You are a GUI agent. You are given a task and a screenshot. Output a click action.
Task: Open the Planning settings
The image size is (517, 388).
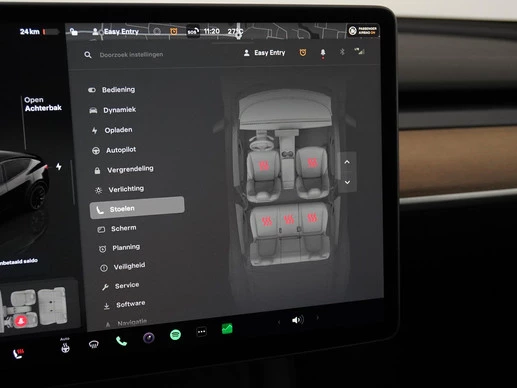click(119, 248)
